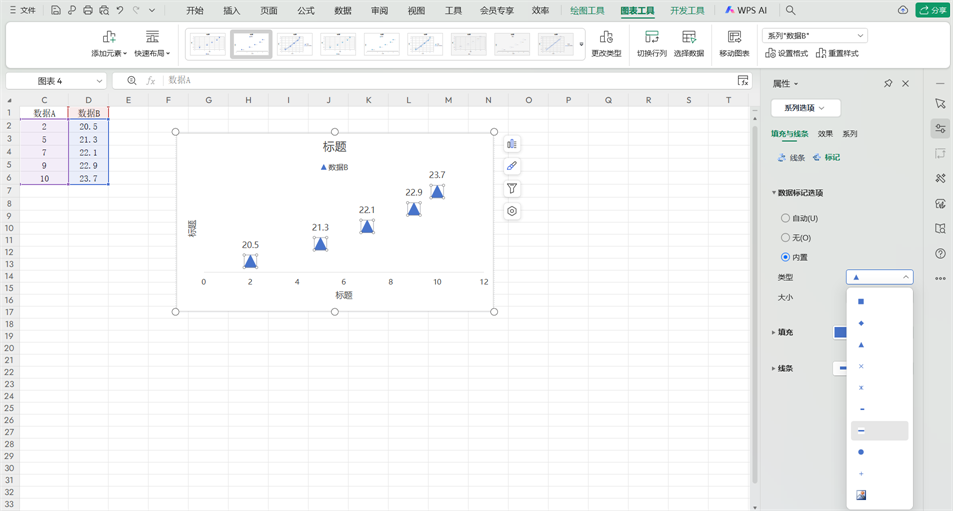Pin the 属性 properties panel
The width and height of the screenshot is (953, 511).
point(888,84)
